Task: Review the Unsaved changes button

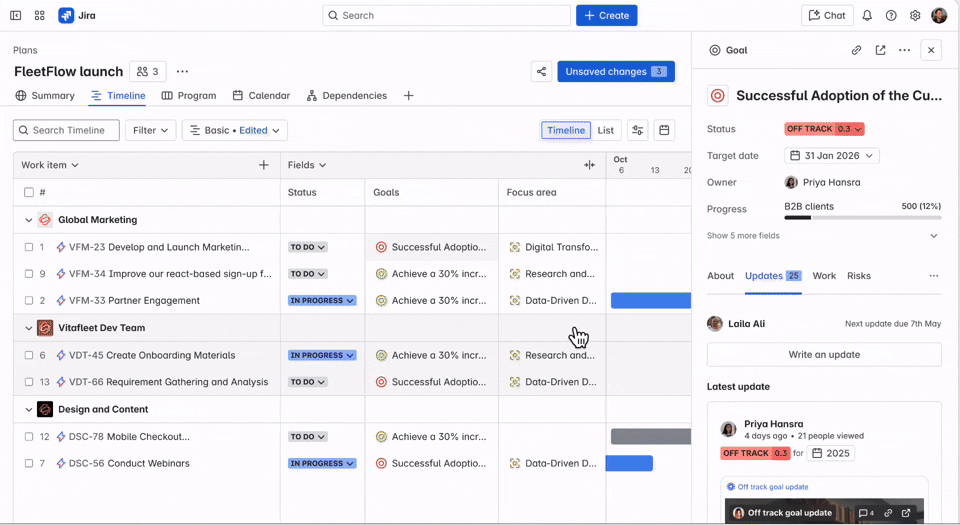Action: pos(616,72)
